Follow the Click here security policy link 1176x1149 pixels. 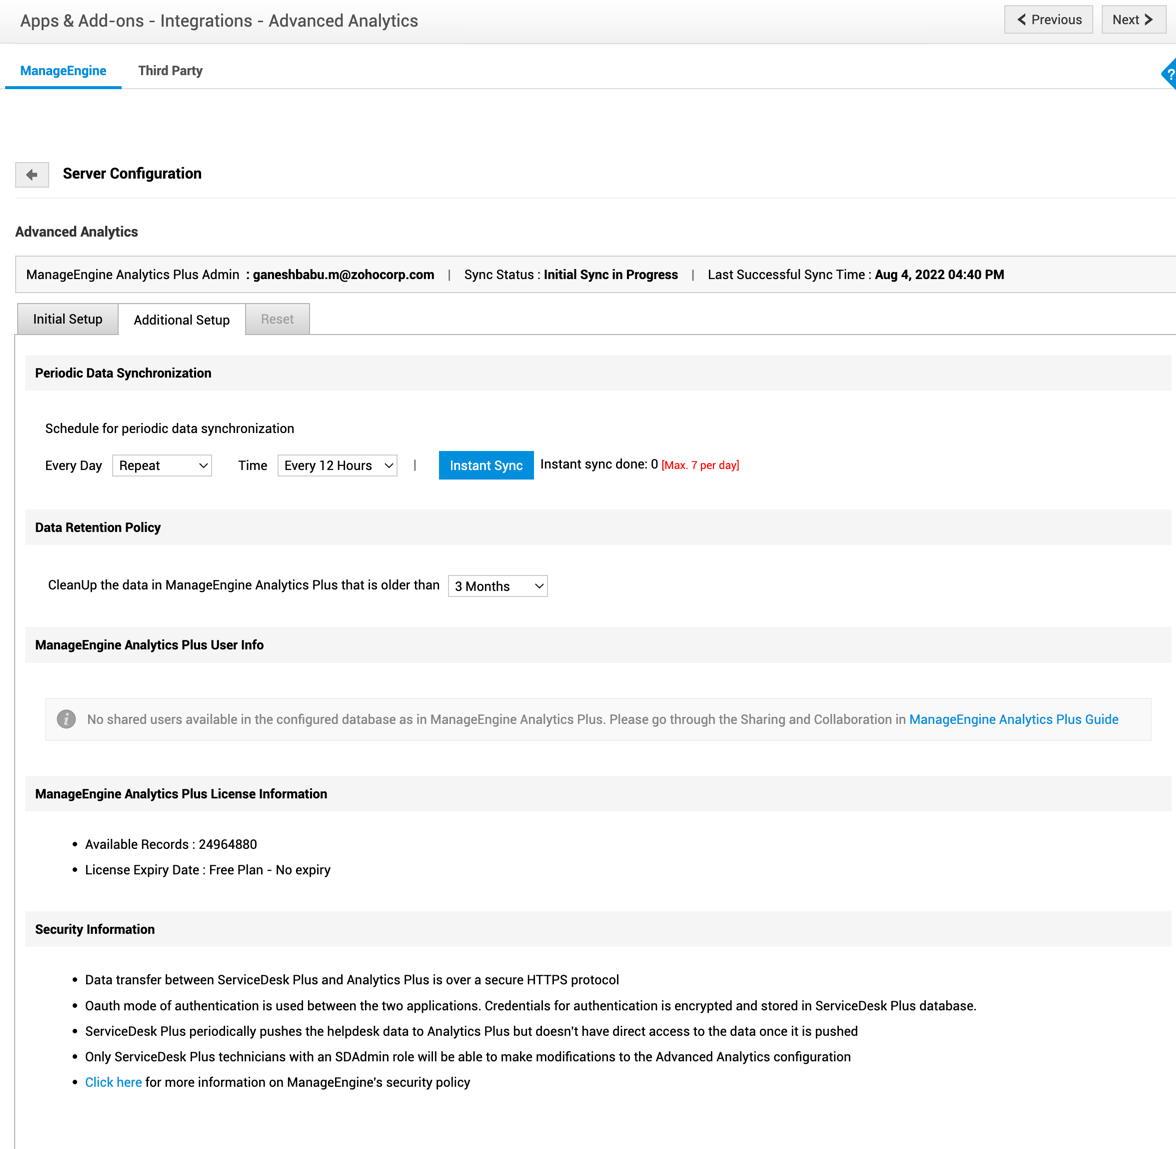(113, 1082)
